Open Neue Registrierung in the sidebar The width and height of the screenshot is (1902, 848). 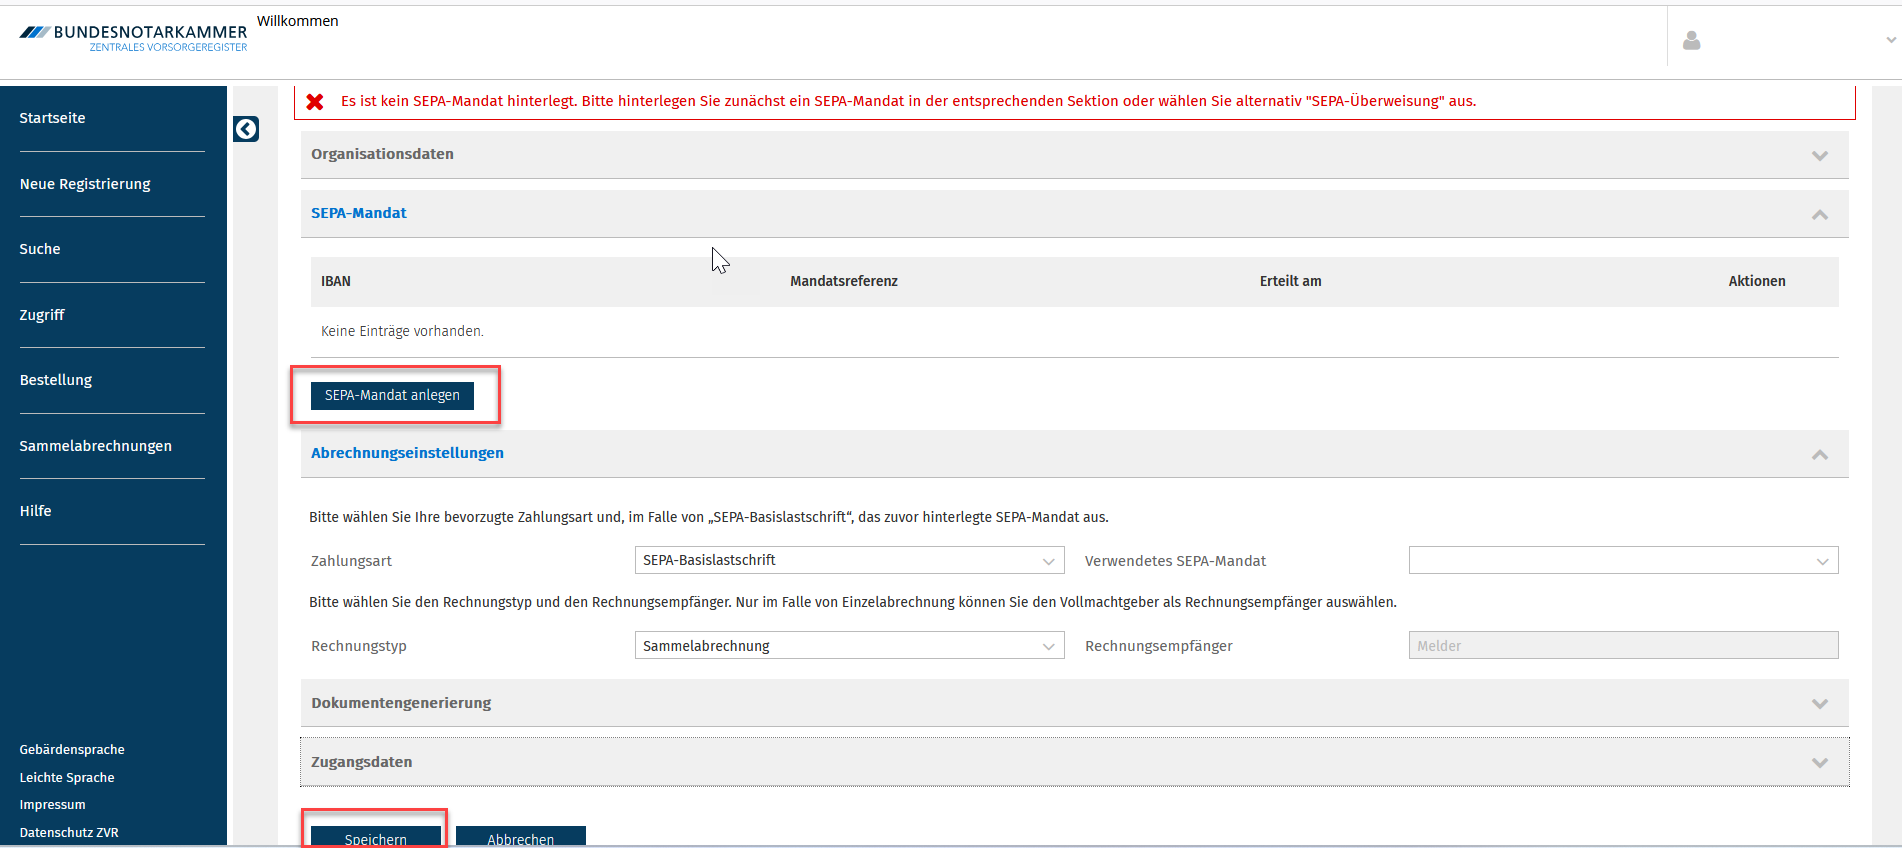tap(85, 184)
